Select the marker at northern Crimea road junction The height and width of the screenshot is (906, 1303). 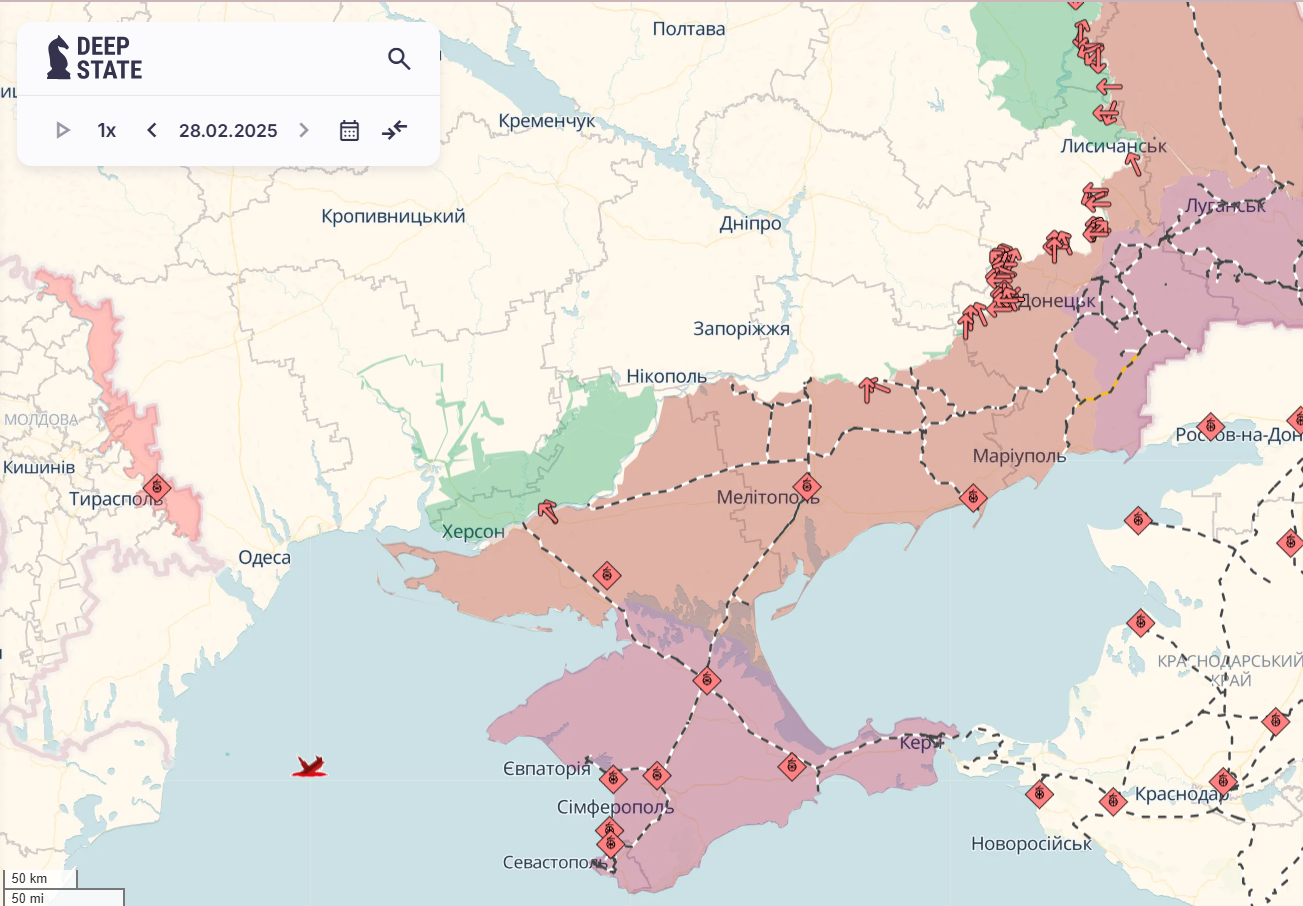click(x=706, y=680)
